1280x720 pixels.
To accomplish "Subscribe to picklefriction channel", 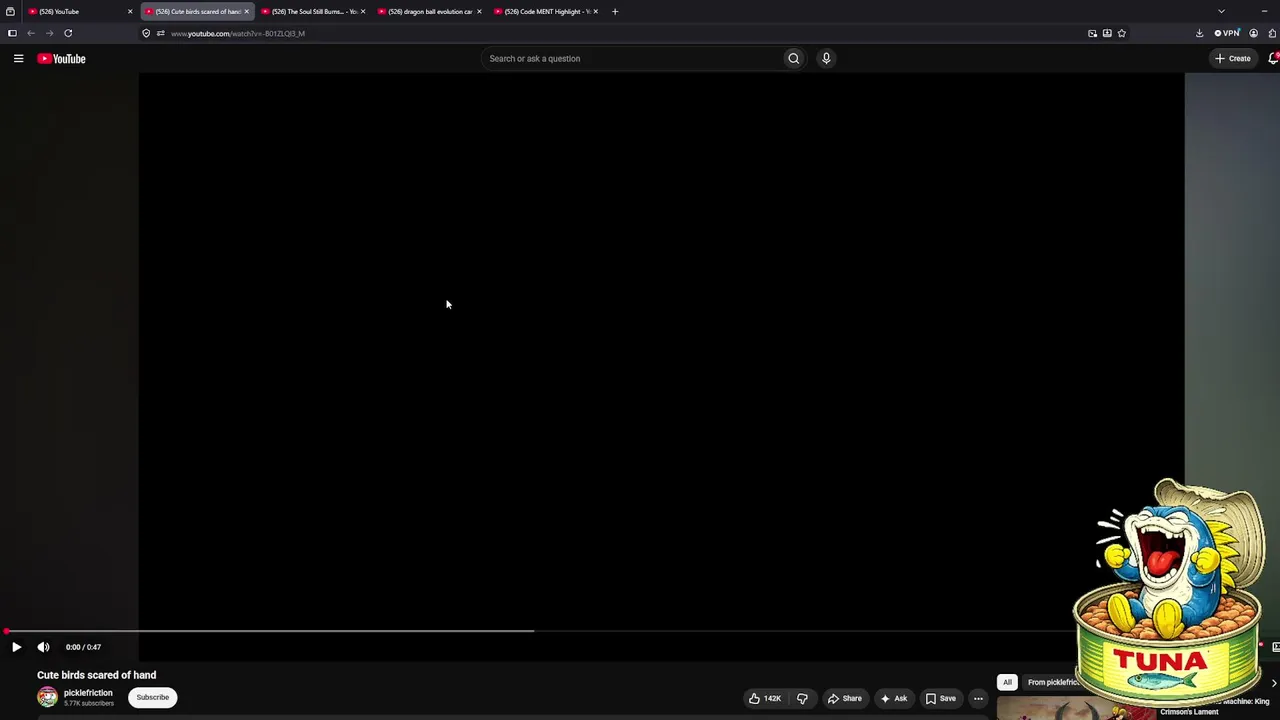I will 153,698.
